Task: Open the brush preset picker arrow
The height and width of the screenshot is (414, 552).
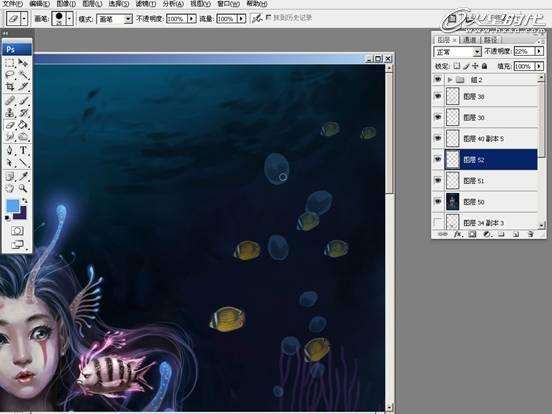Action: (x=69, y=18)
